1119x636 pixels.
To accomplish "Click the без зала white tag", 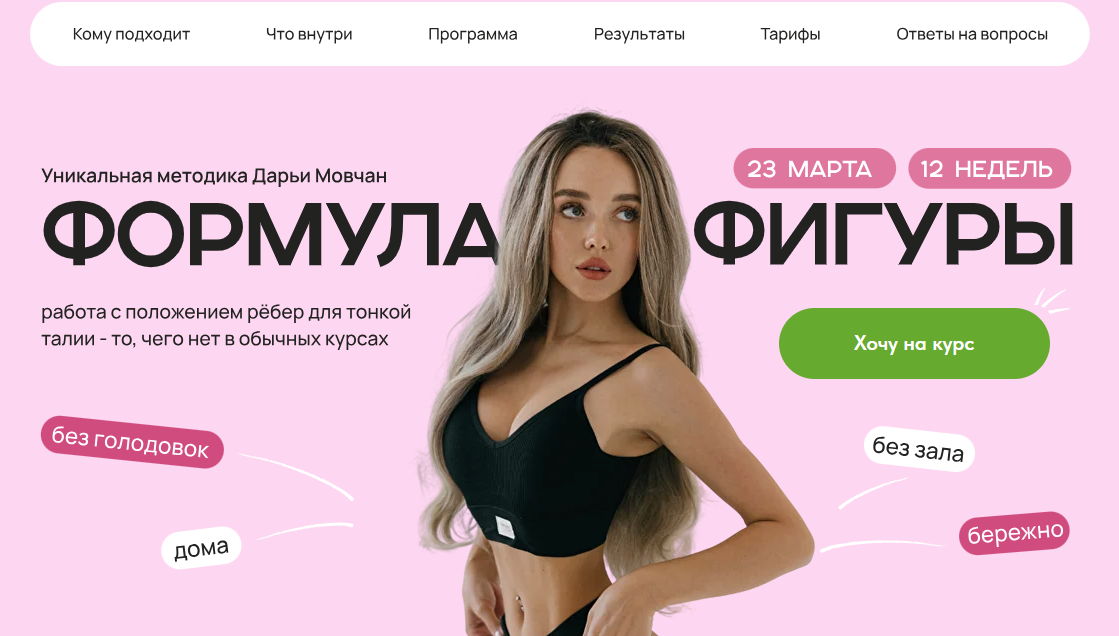I will click(x=918, y=450).
